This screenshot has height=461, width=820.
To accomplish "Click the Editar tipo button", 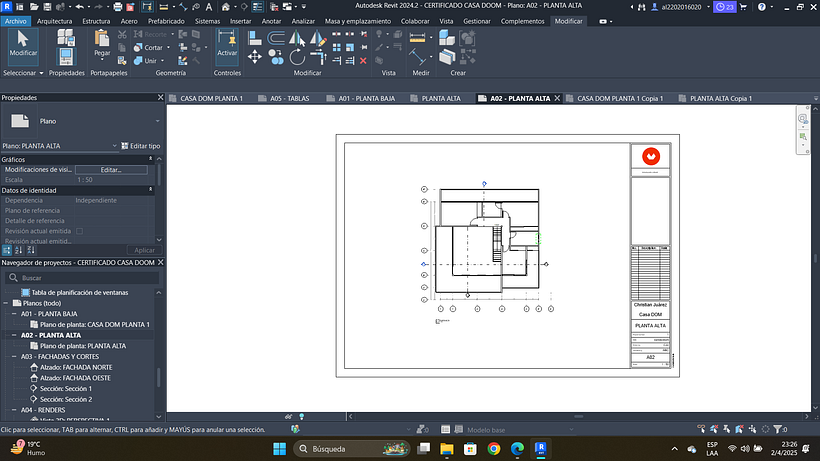I will pyautogui.click(x=141, y=146).
